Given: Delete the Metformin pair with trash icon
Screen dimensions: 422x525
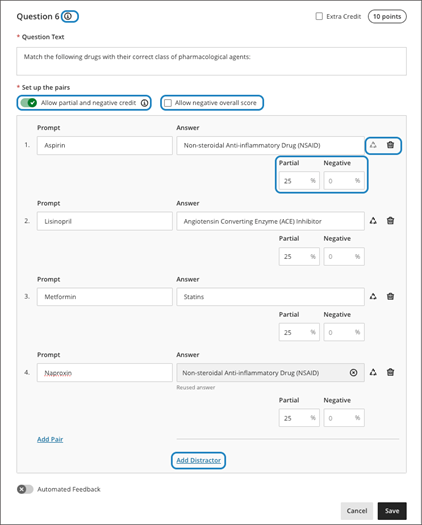Looking at the screenshot, I should 390,296.
